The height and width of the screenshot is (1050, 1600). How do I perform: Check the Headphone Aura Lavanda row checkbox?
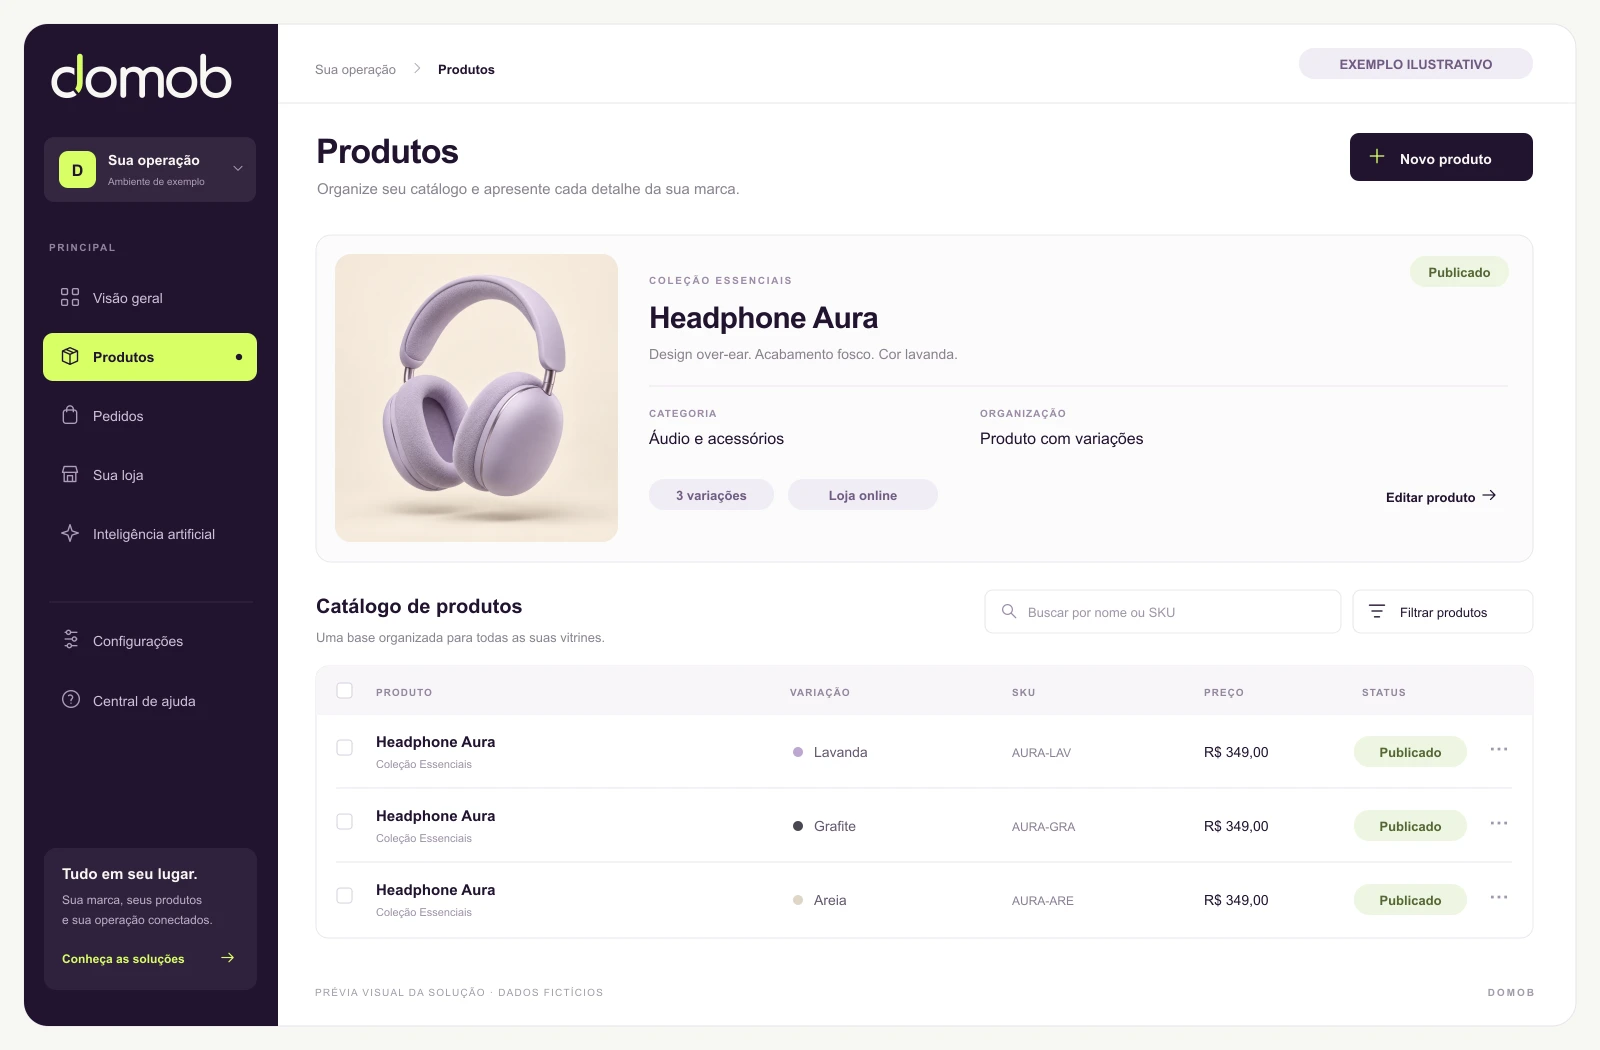pyautogui.click(x=345, y=747)
